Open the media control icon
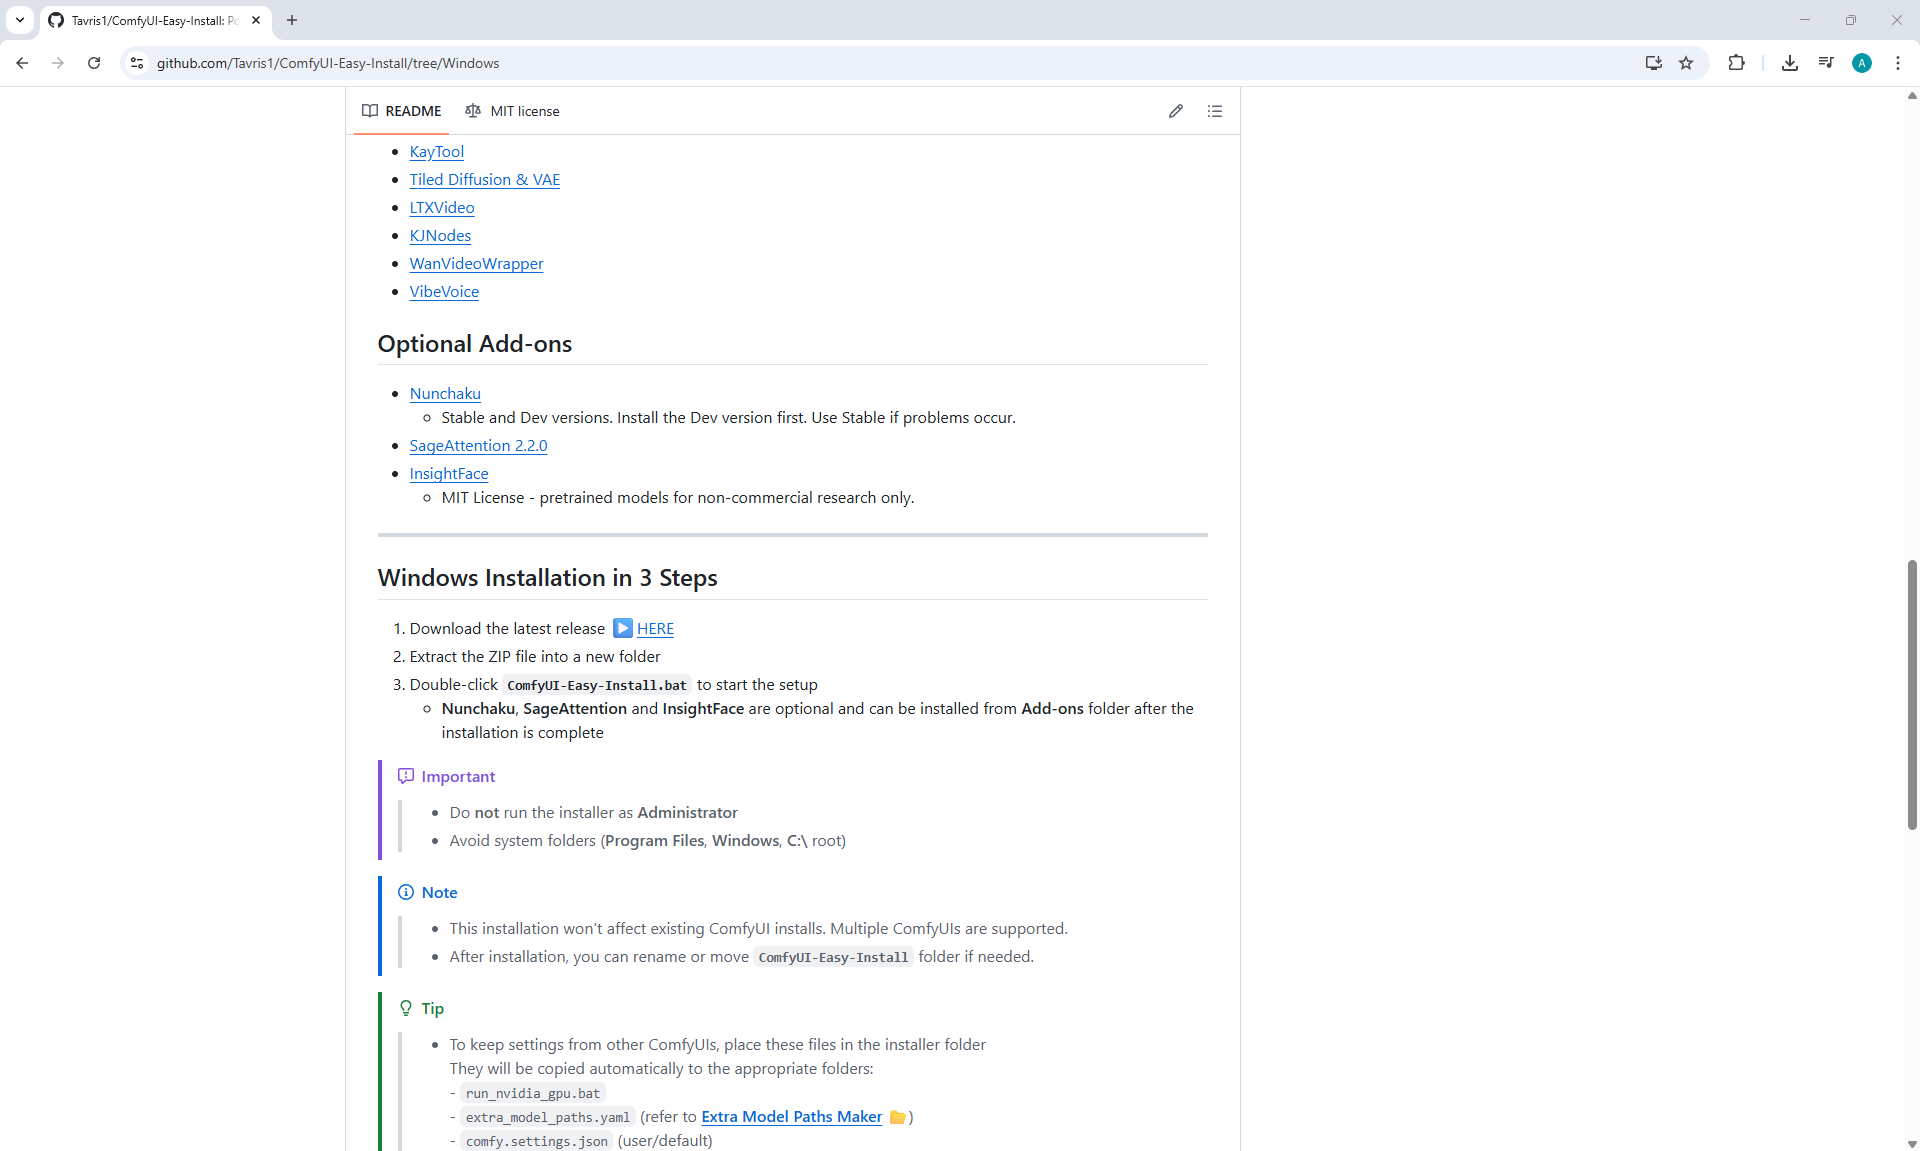The height and width of the screenshot is (1151, 1920). 1825,63
